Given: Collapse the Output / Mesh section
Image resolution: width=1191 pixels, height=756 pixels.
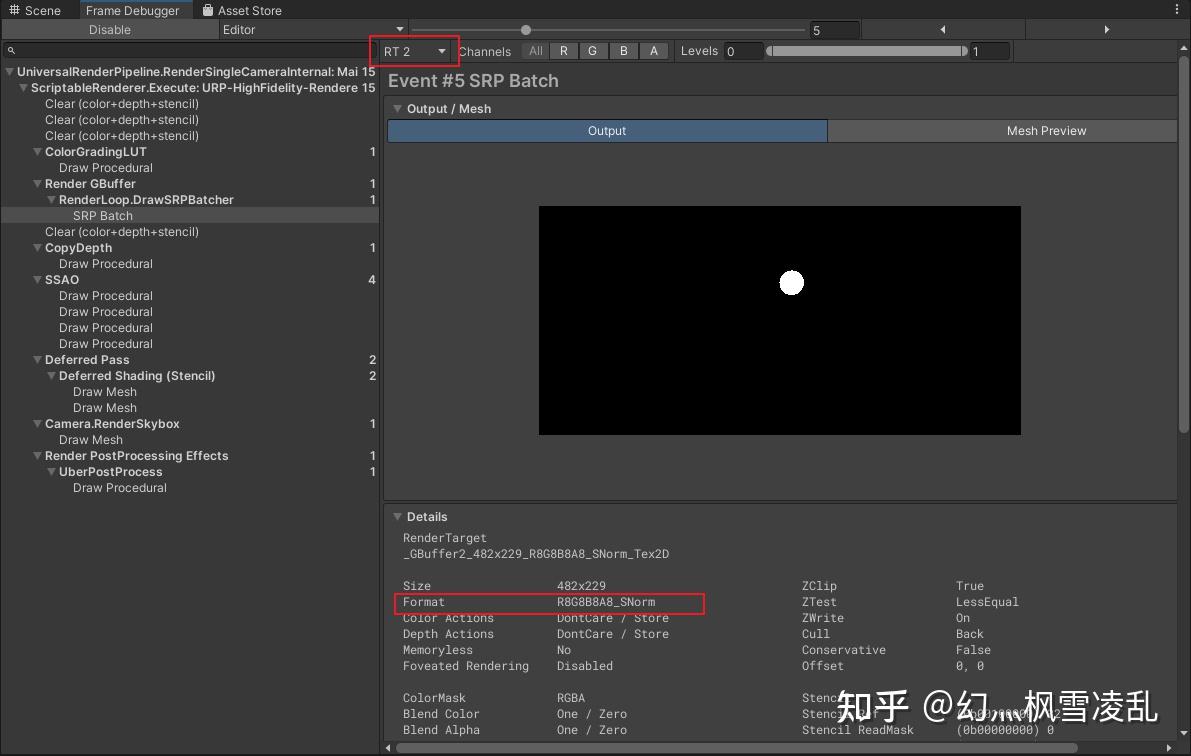Looking at the screenshot, I should [397, 109].
